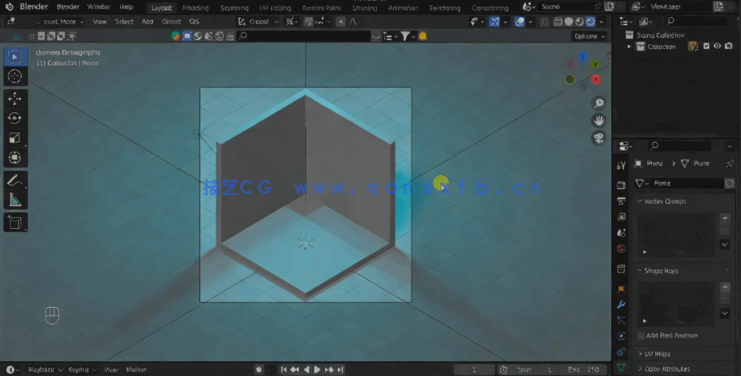The image size is (741, 376).
Task: Open the Global transform orientation dropdown
Action: coord(258,22)
